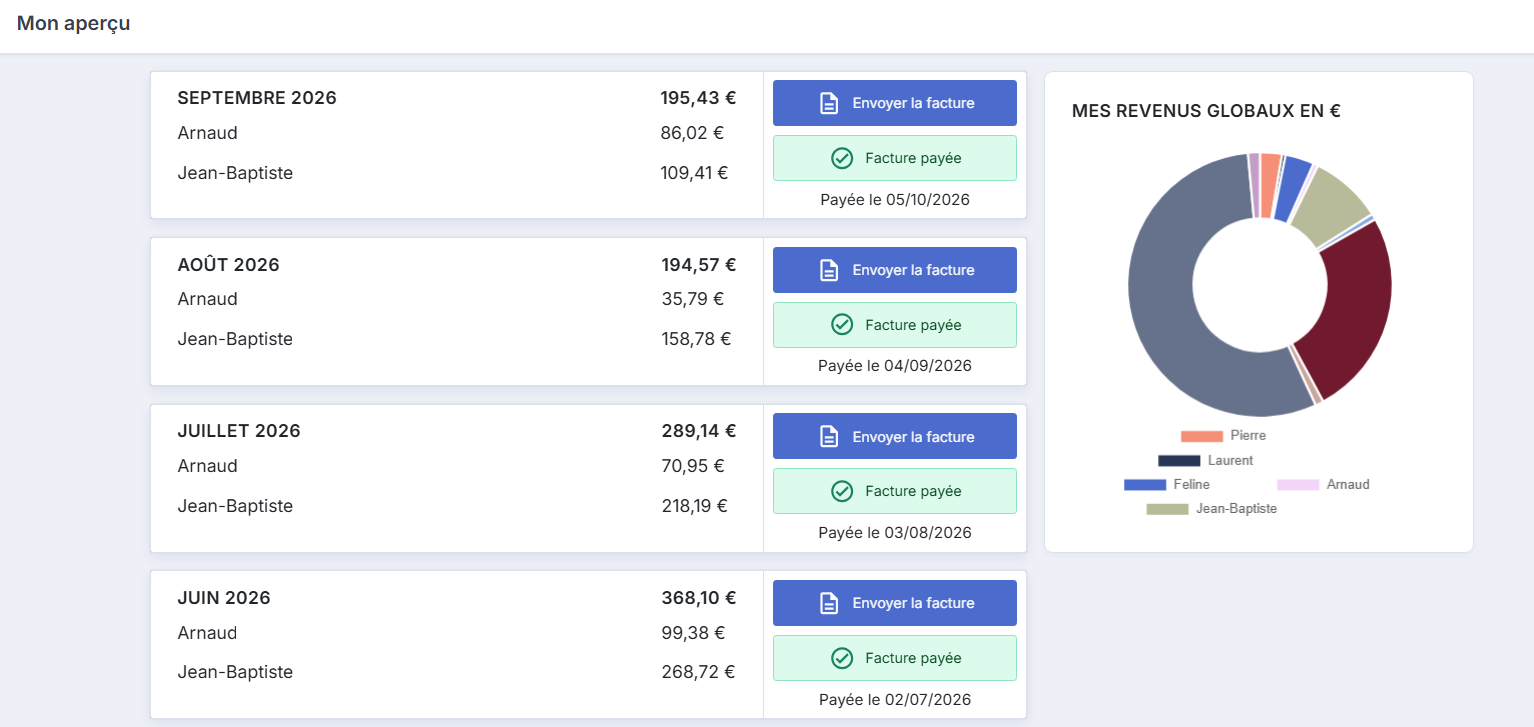This screenshot has width=1534, height=727.
Task: Click the total amount 368,10 €
Action: point(698,598)
